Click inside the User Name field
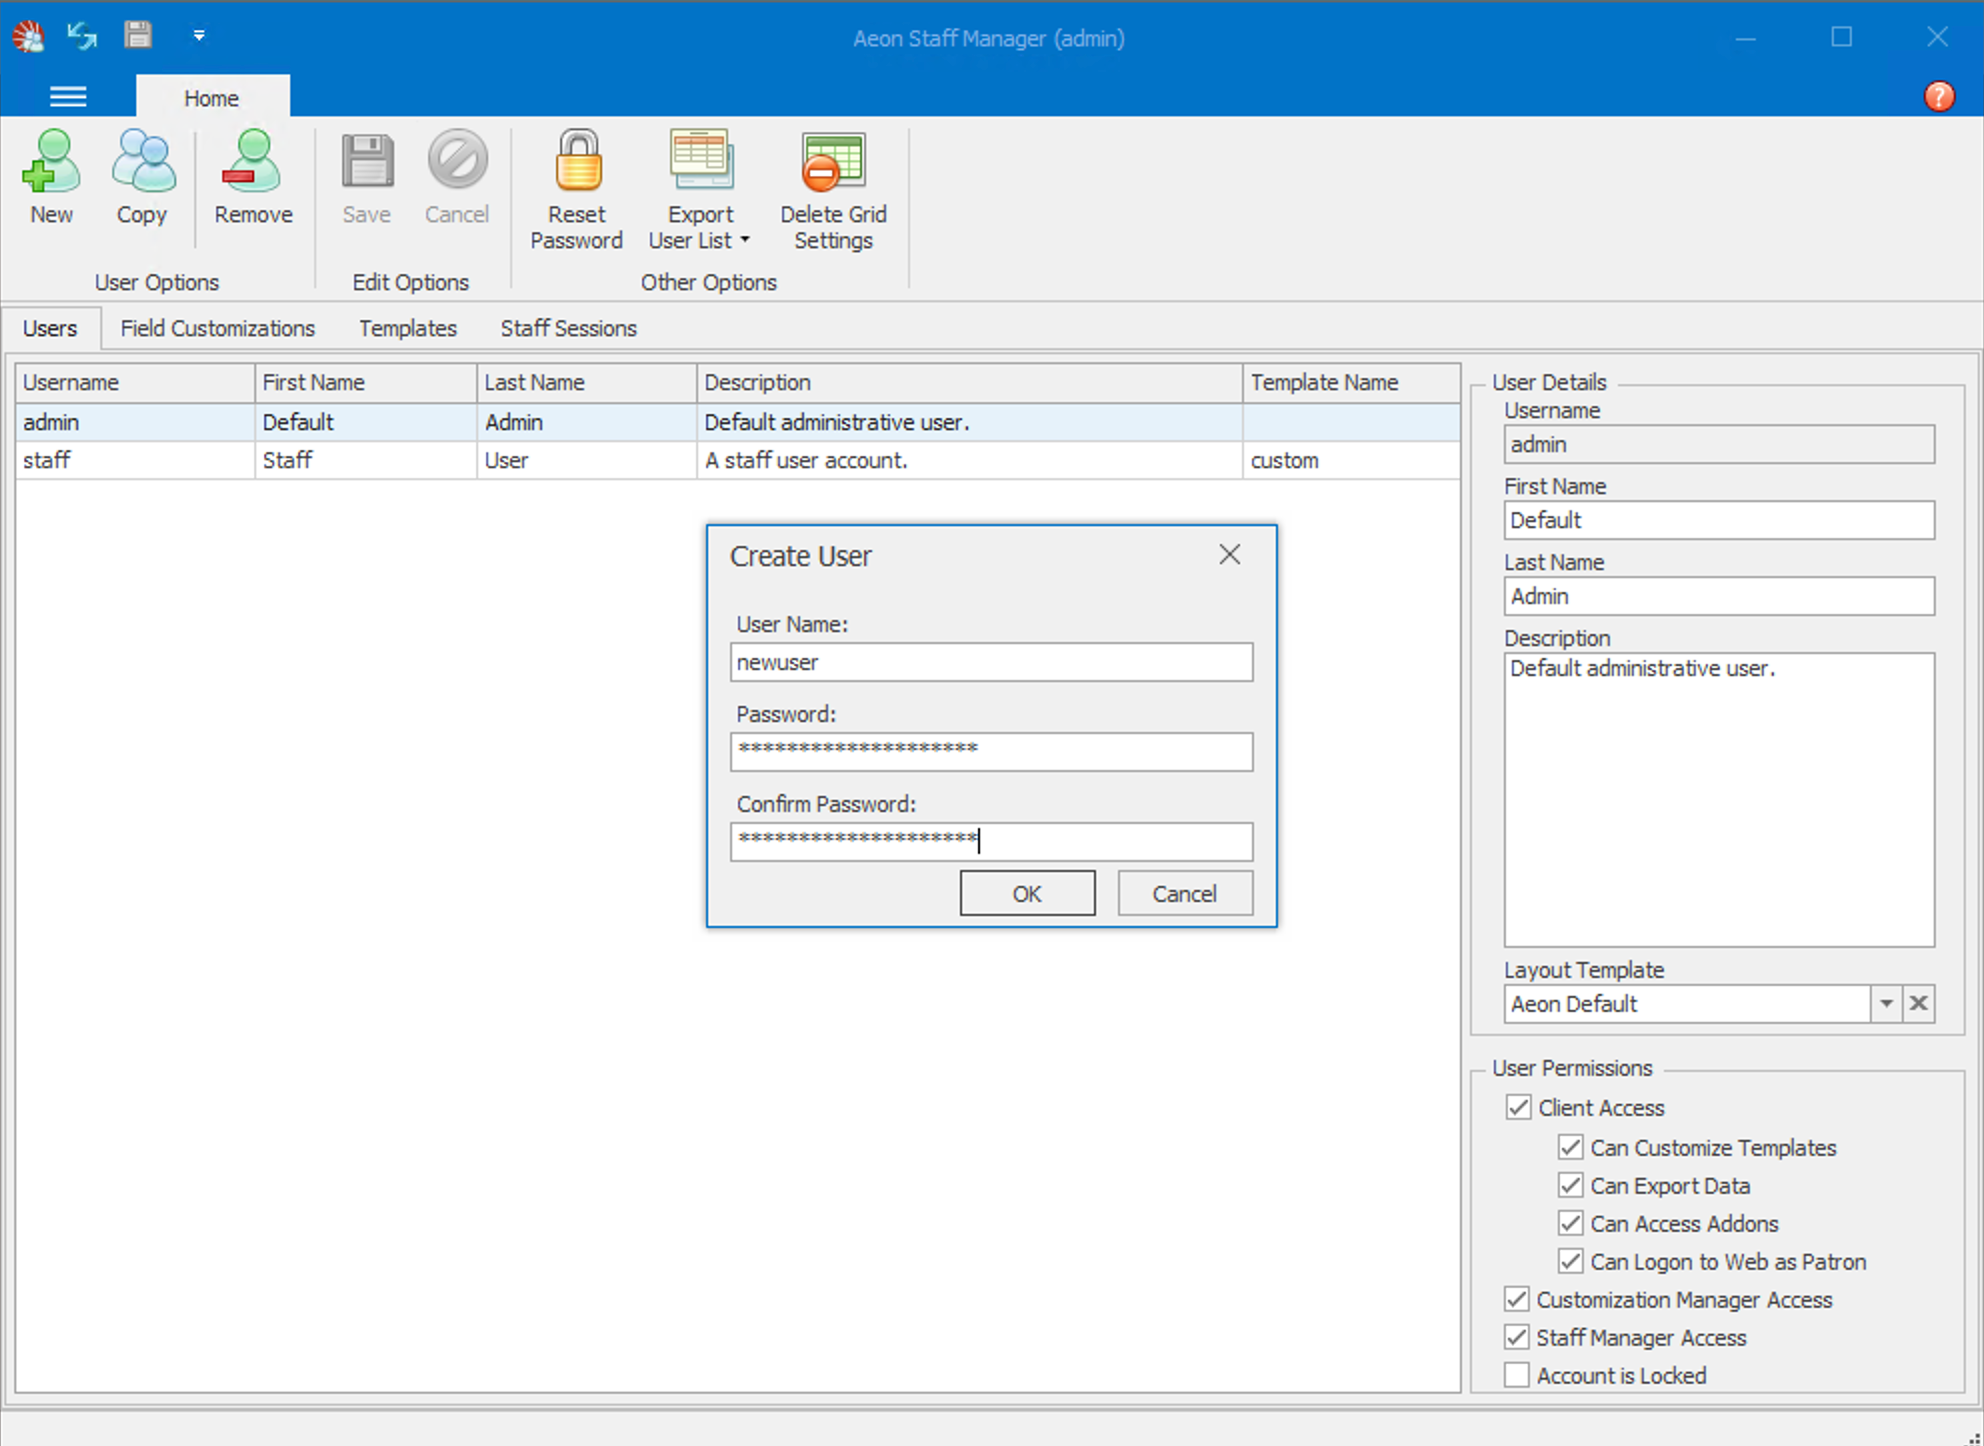The image size is (1984, 1446). tap(991, 662)
